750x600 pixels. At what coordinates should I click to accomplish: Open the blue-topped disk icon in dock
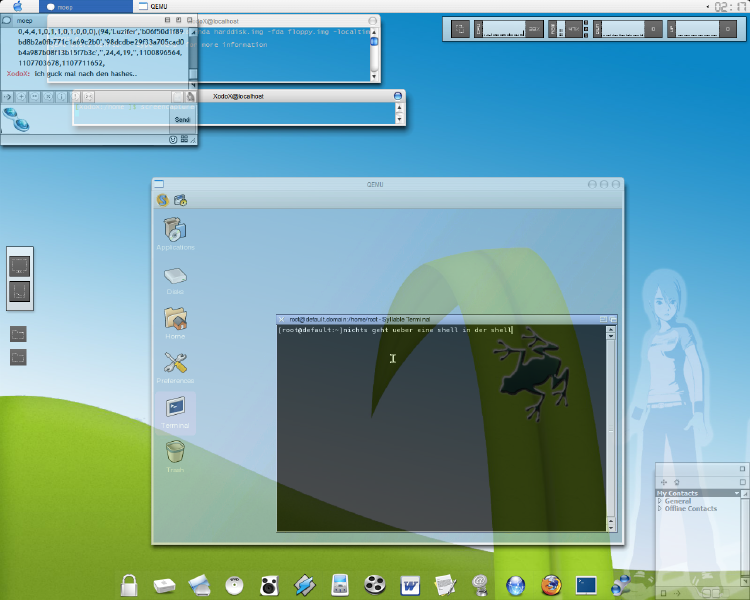click(199, 585)
